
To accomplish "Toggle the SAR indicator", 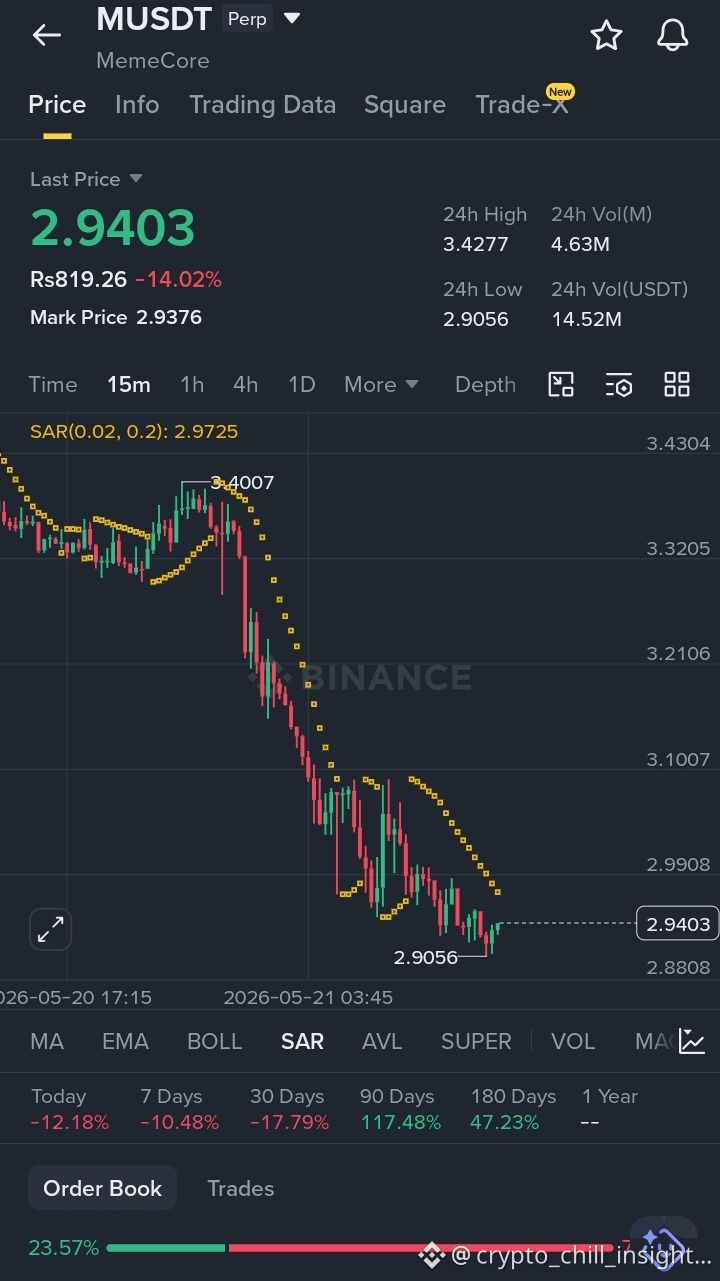I will 302,1041.
